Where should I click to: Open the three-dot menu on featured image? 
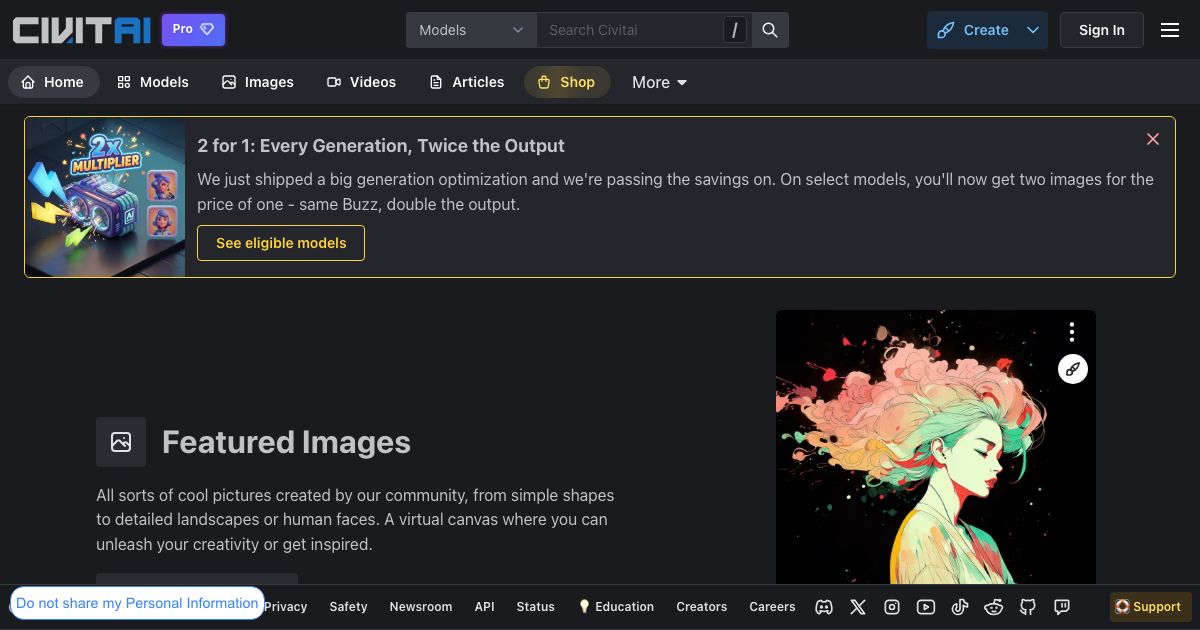coord(1072,332)
